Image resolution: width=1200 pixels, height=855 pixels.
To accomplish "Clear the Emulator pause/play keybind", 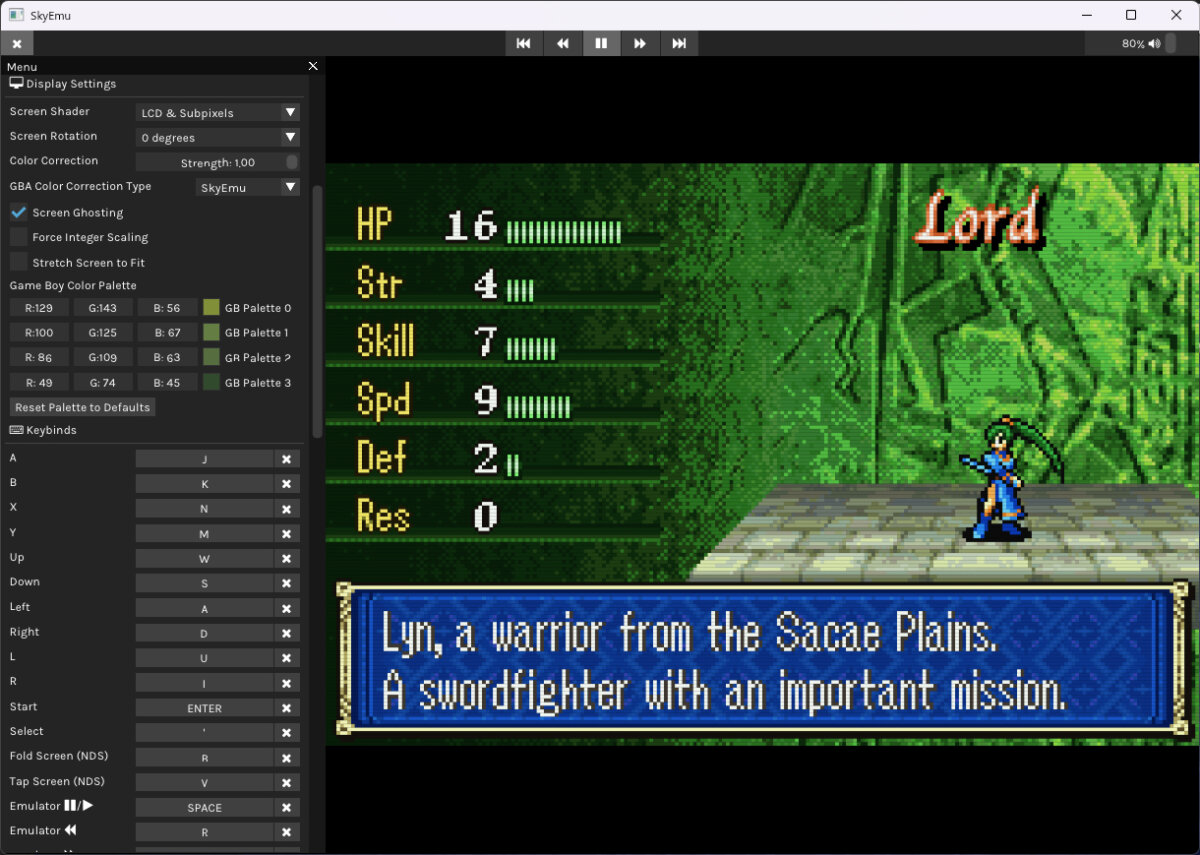I will click(286, 807).
